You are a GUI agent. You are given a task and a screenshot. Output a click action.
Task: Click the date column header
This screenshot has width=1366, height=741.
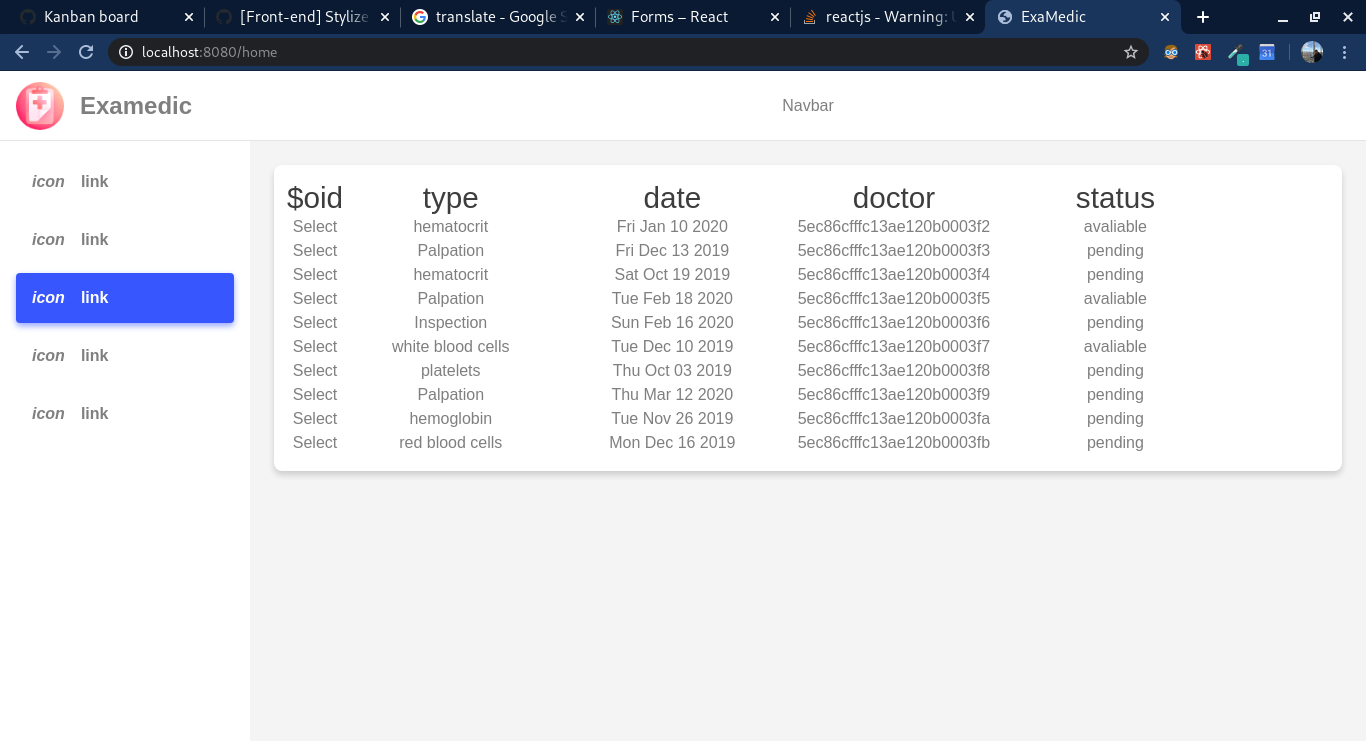(x=672, y=198)
